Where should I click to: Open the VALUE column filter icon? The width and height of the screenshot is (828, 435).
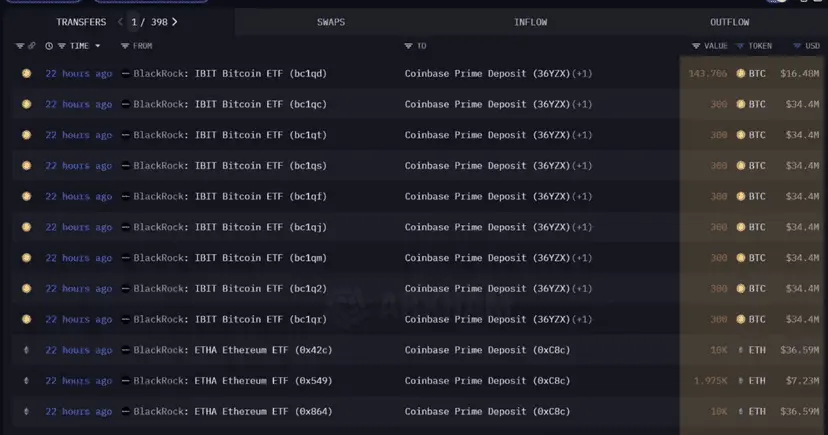pyautogui.click(x=696, y=46)
